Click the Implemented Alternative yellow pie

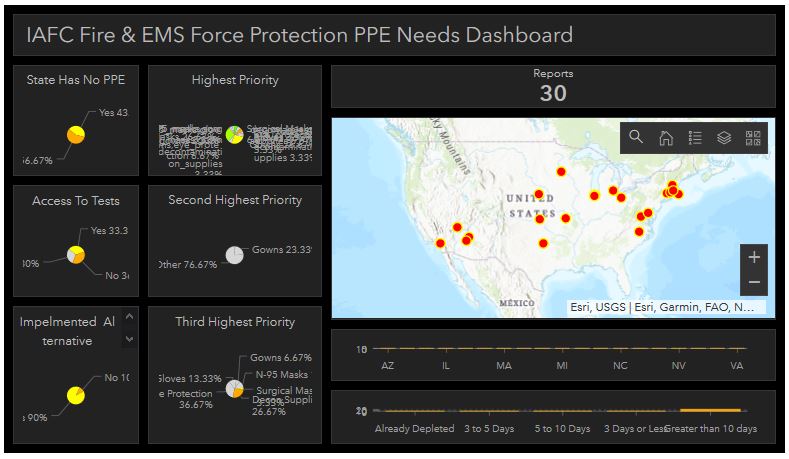[x=75, y=395]
